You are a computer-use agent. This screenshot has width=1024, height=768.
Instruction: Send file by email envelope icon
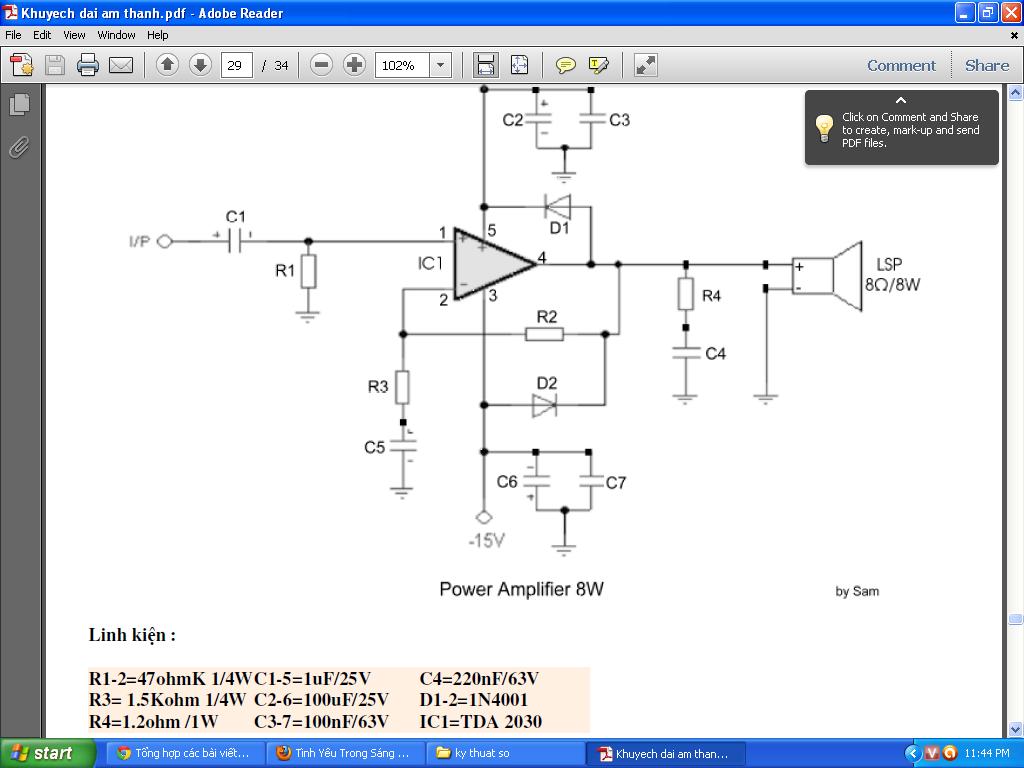coord(121,65)
